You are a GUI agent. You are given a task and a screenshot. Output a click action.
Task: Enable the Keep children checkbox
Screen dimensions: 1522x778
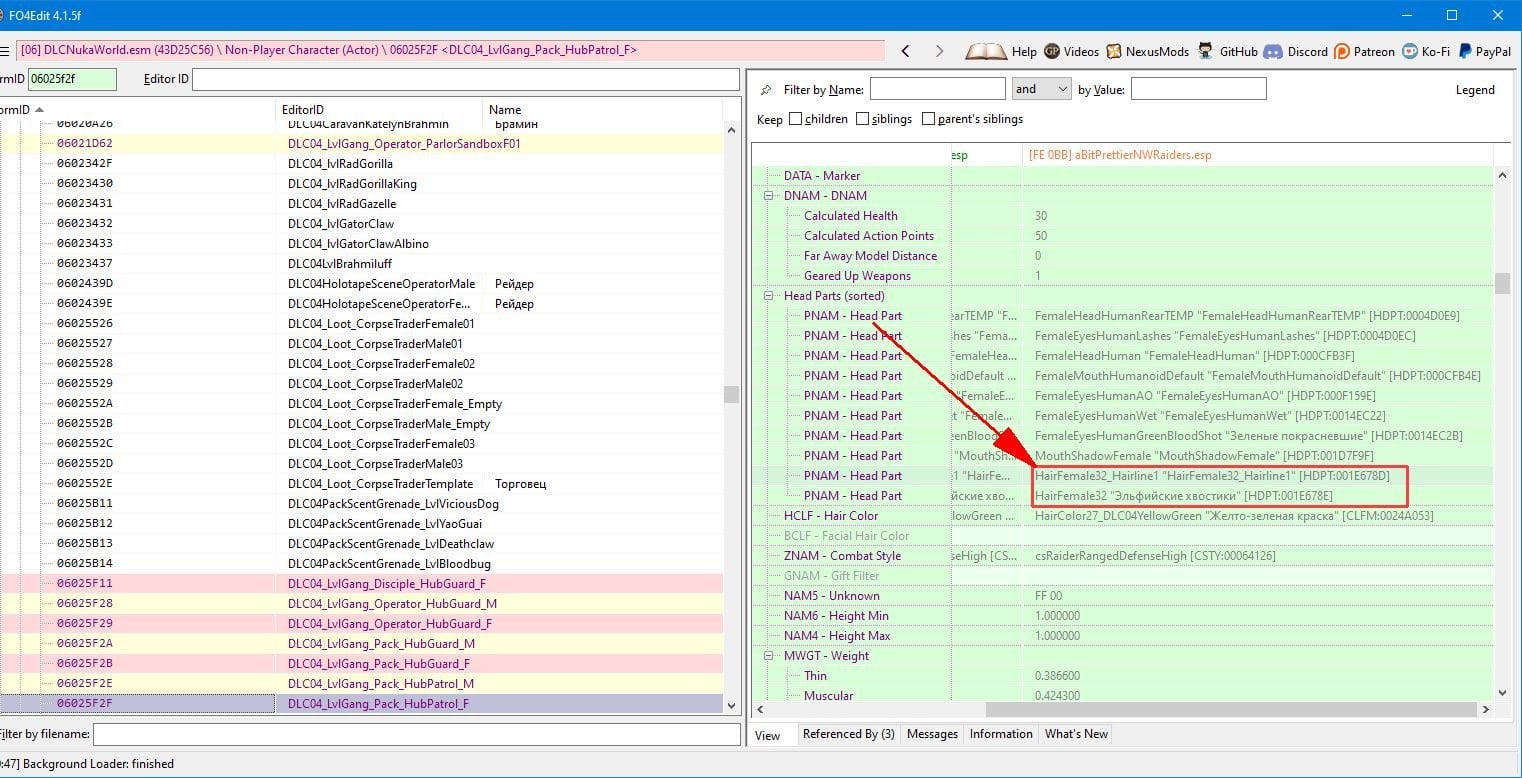(x=795, y=119)
